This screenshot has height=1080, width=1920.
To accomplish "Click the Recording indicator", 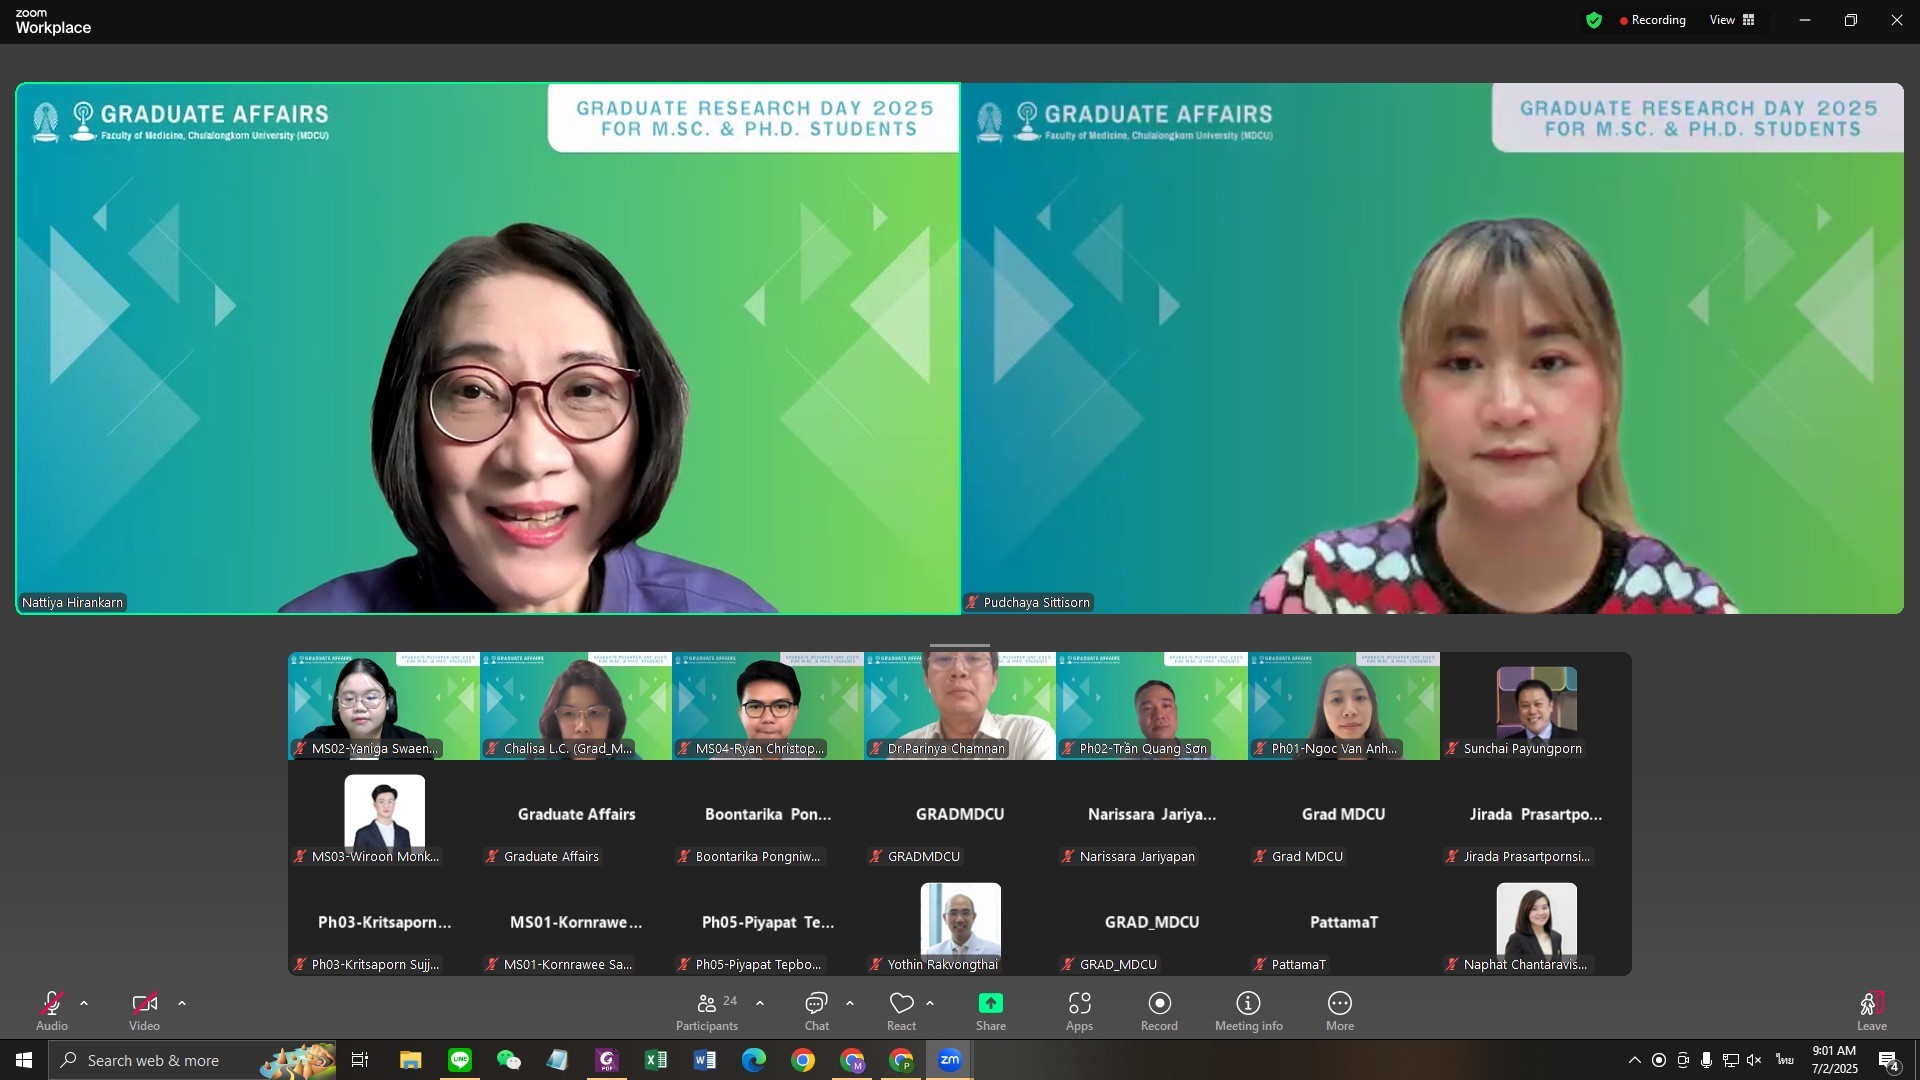I will click(1652, 20).
